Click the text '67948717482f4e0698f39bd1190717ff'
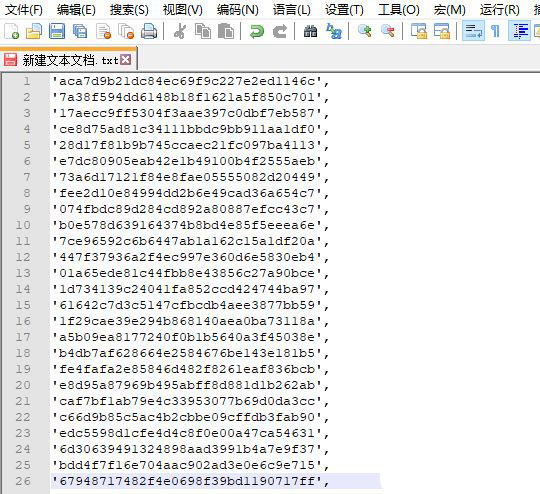This screenshot has height=494, width=540. (187, 481)
